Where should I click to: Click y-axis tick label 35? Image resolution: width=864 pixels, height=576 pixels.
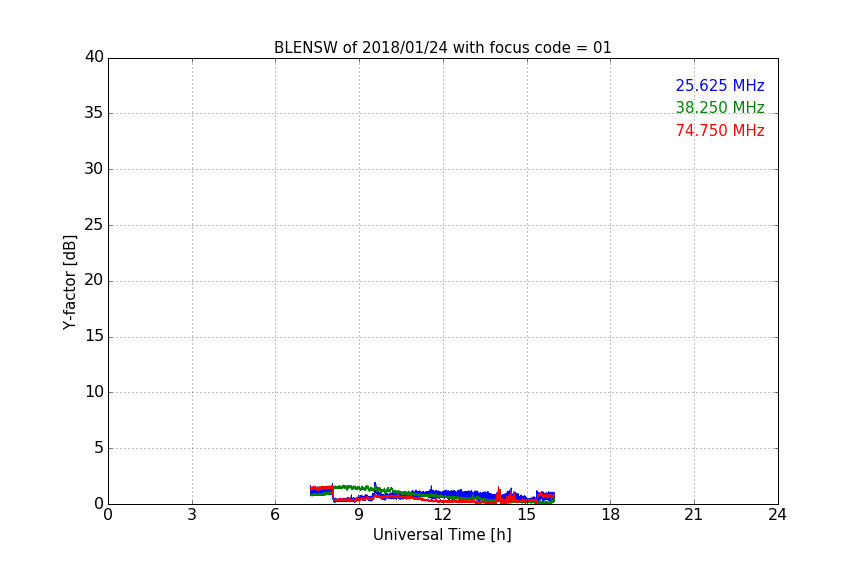[94, 113]
